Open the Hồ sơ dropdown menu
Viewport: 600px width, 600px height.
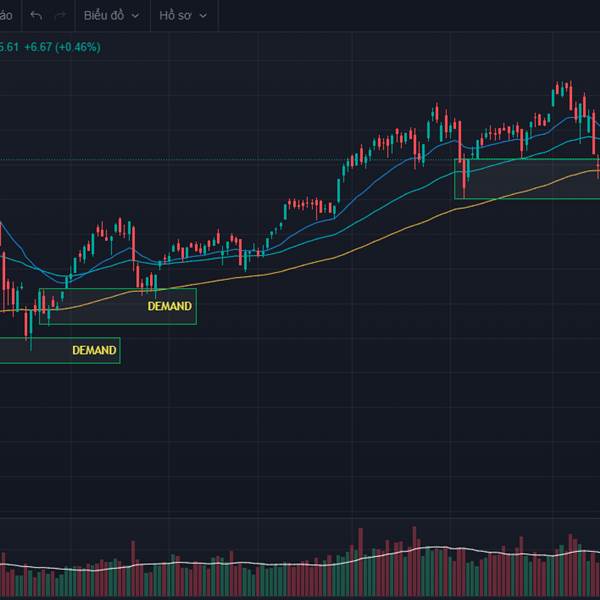click(183, 16)
